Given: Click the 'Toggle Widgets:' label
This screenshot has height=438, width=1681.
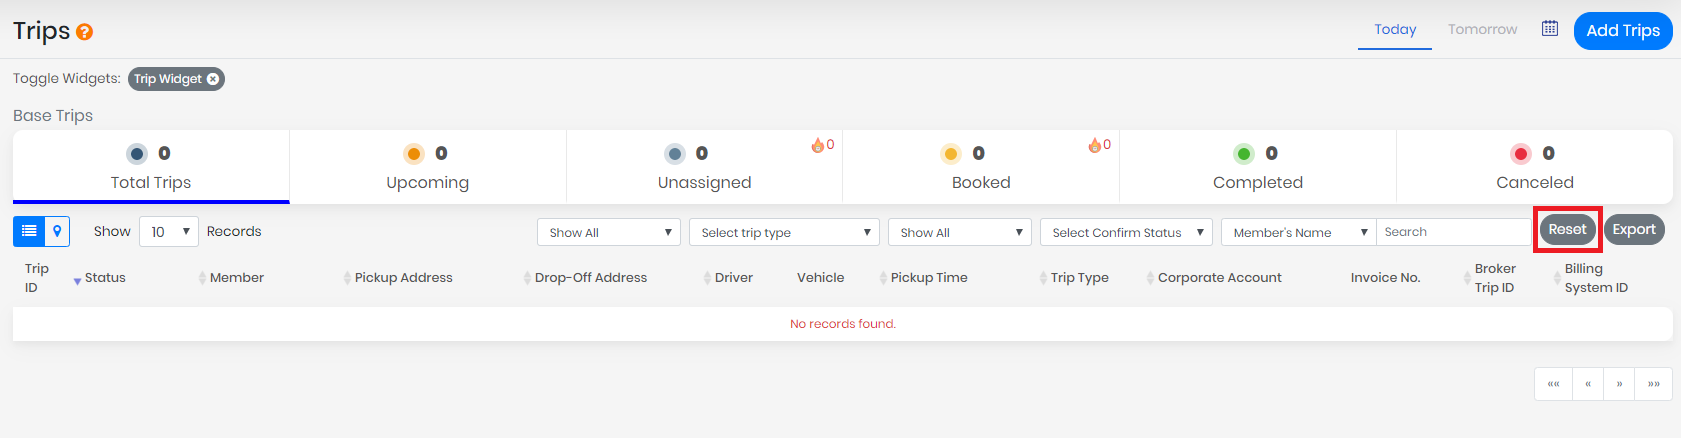Looking at the screenshot, I should (x=67, y=79).
